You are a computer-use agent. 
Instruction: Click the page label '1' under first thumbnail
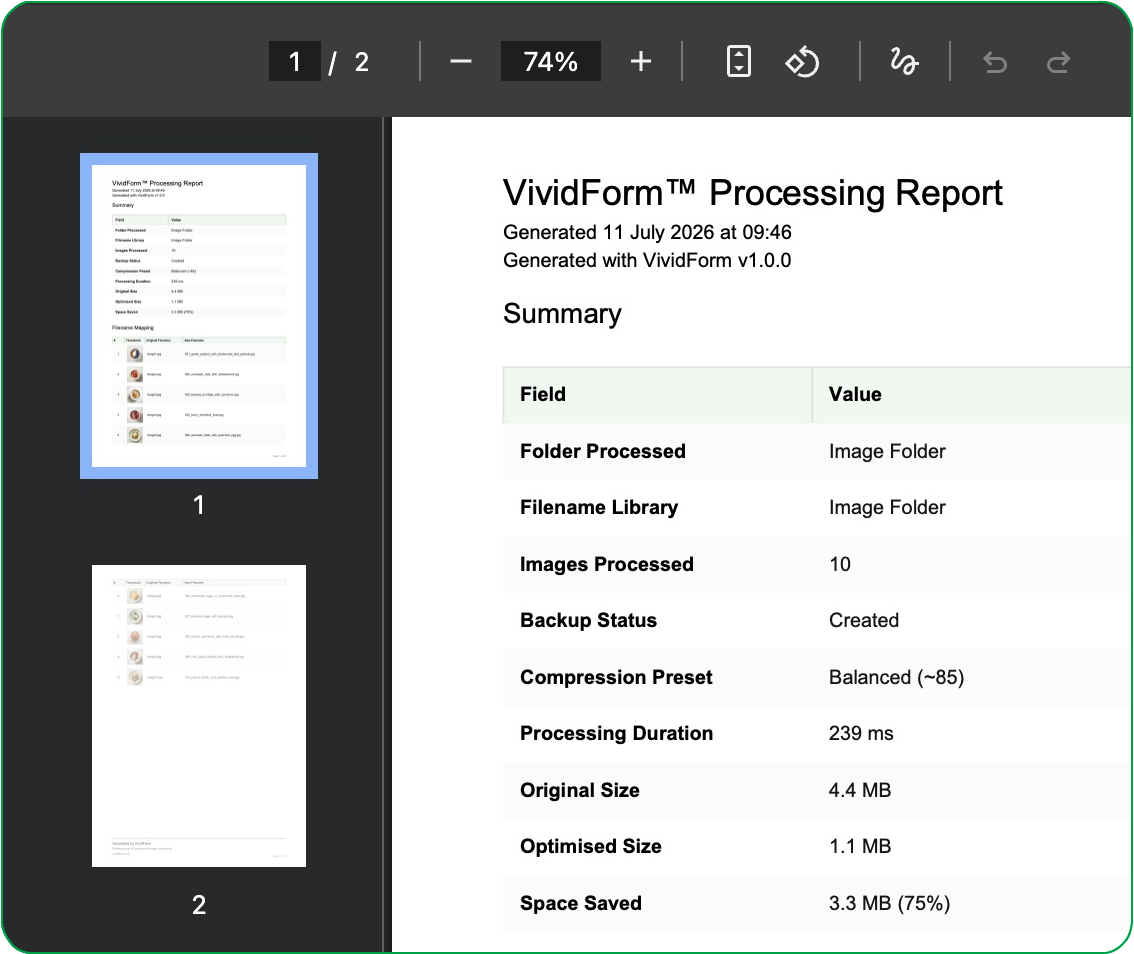pyautogui.click(x=199, y=505)
